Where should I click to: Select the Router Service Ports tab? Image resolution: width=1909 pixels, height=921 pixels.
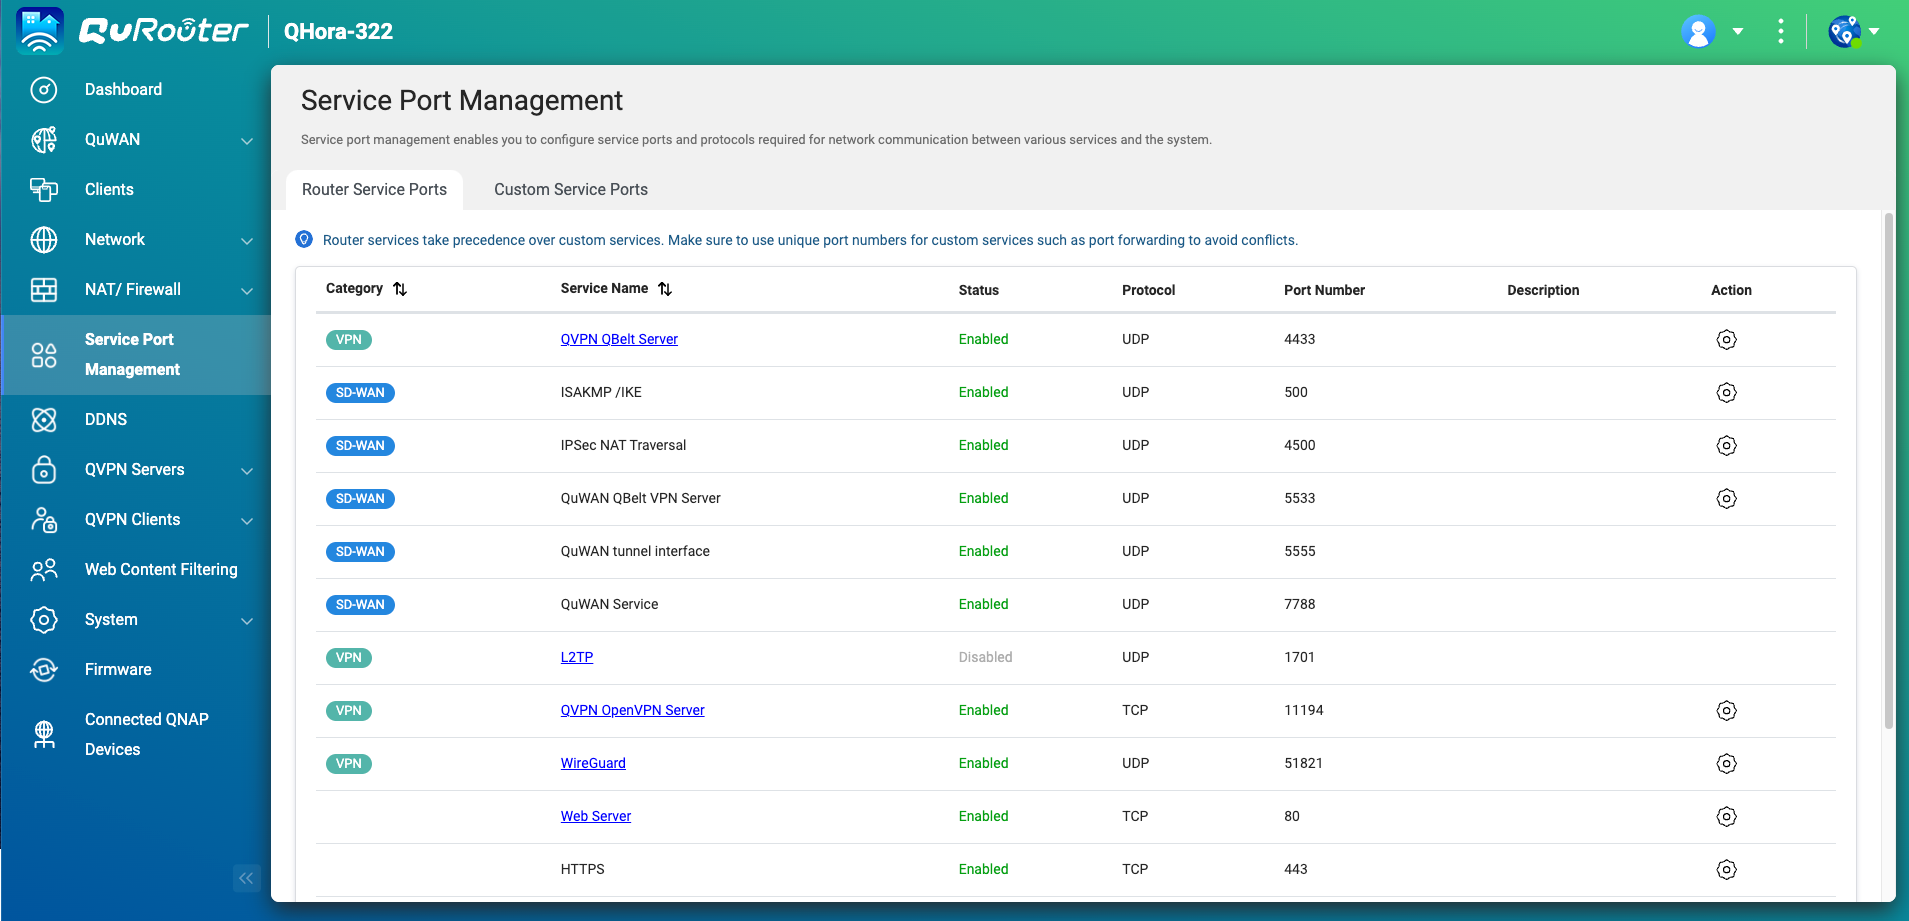click(374, 189)
